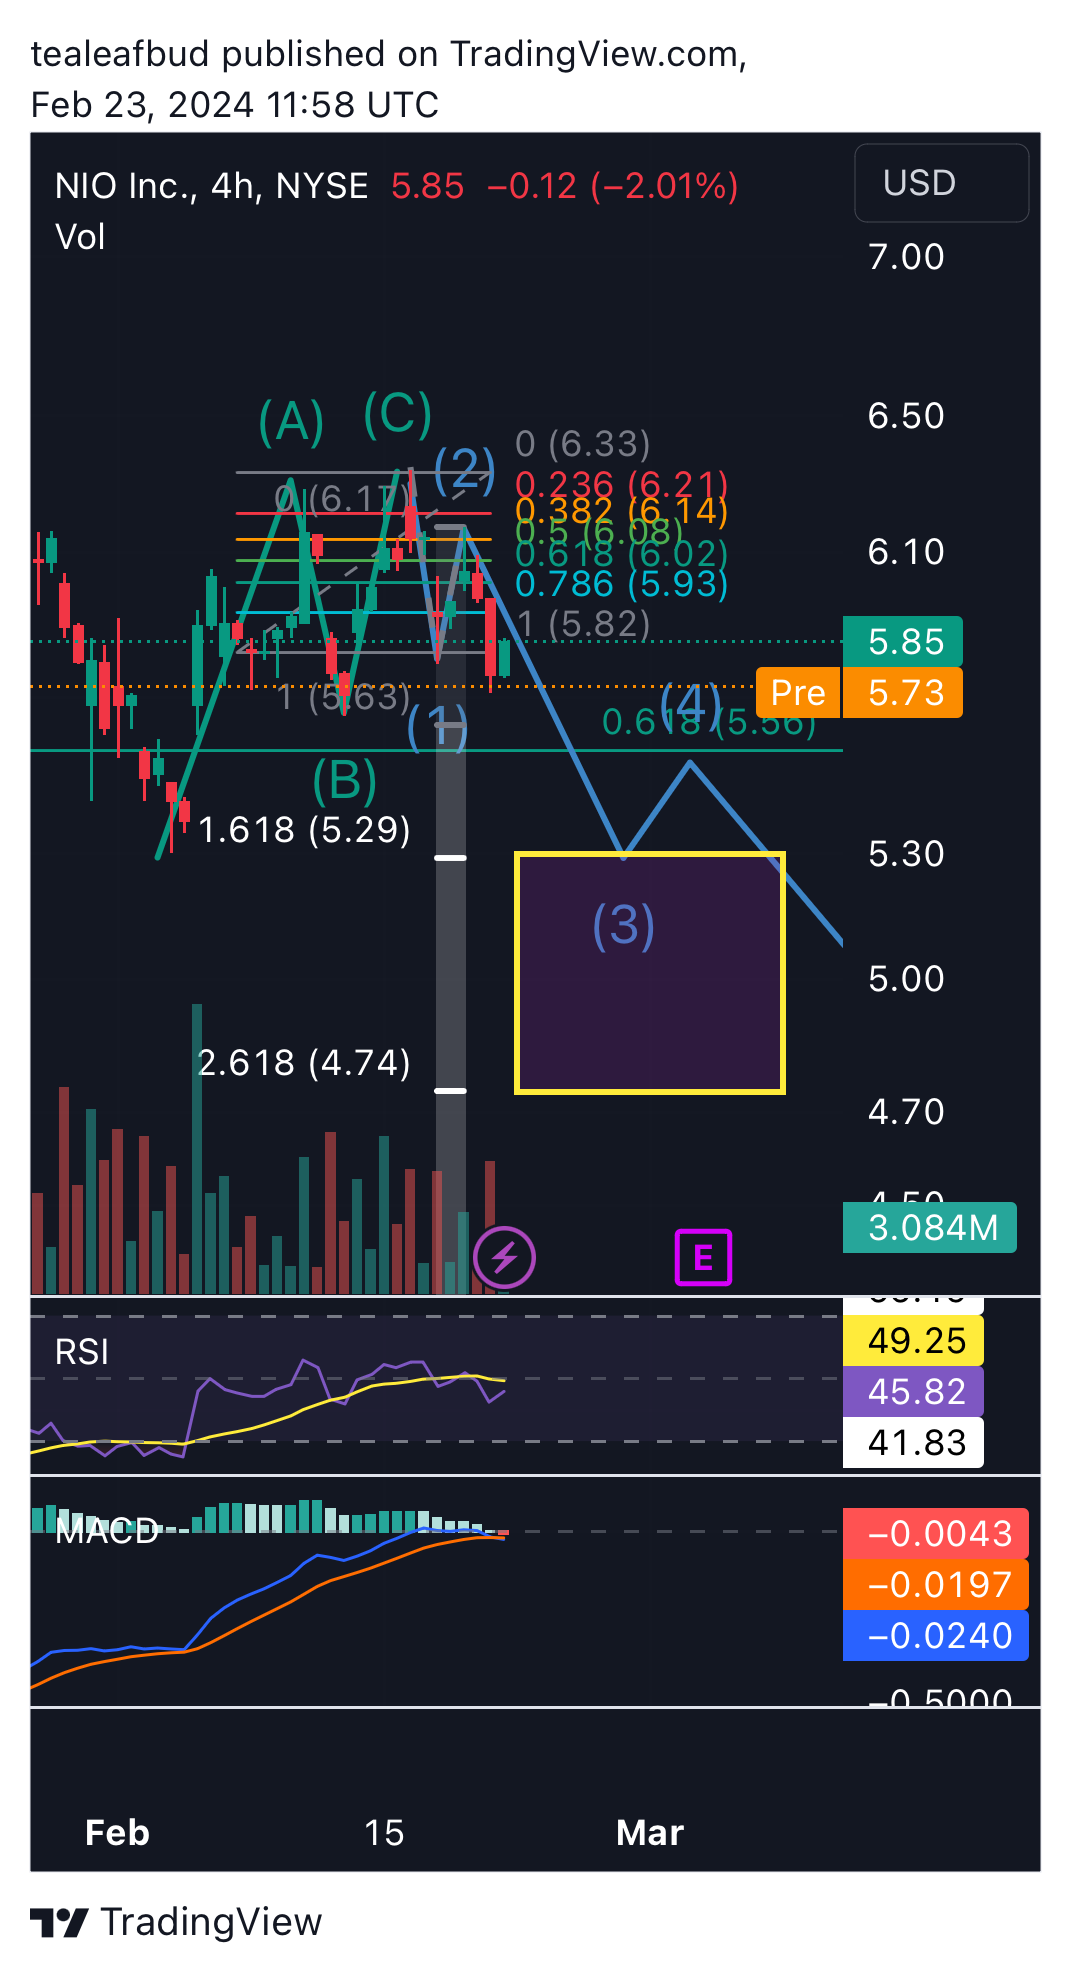Click the purple E earnings marker

coord(703,1257)
